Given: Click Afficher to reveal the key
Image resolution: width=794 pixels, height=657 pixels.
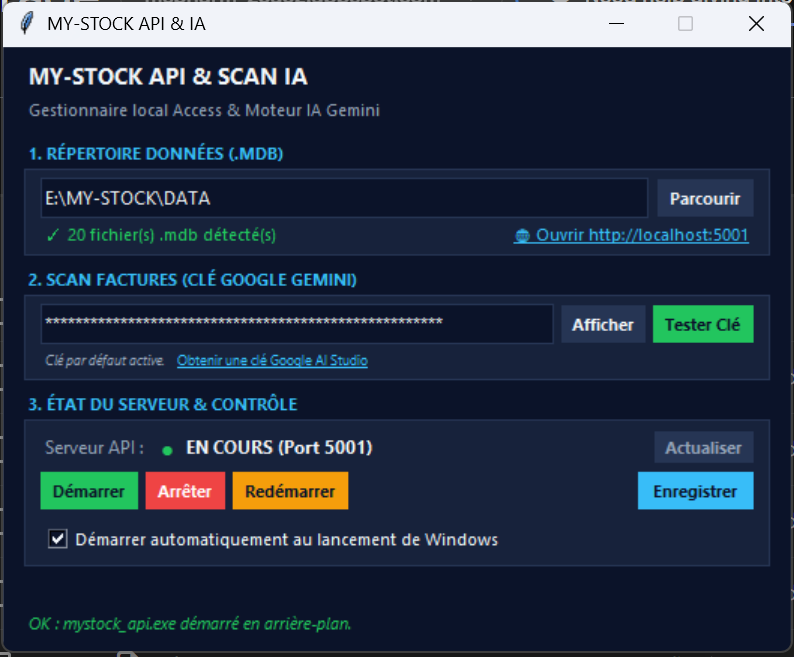Looking at the screenshot, I should point(603,324).
